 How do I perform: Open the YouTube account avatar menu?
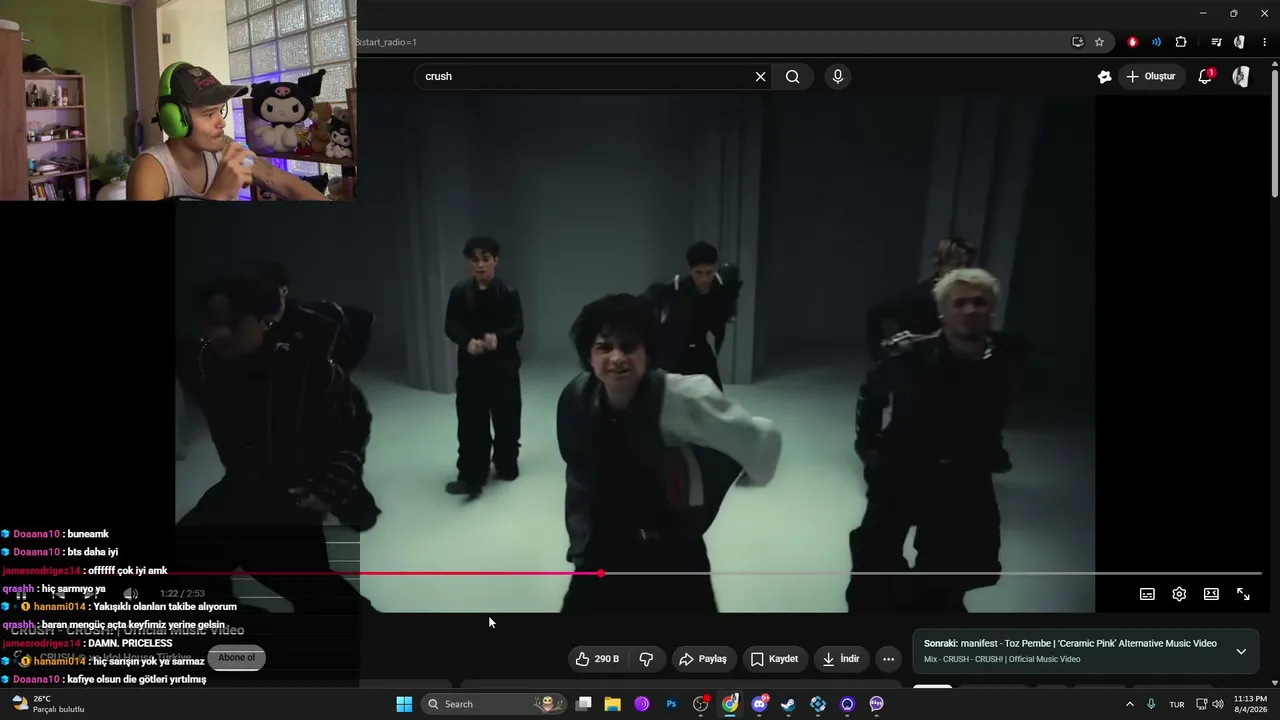tap(1241, 76)
